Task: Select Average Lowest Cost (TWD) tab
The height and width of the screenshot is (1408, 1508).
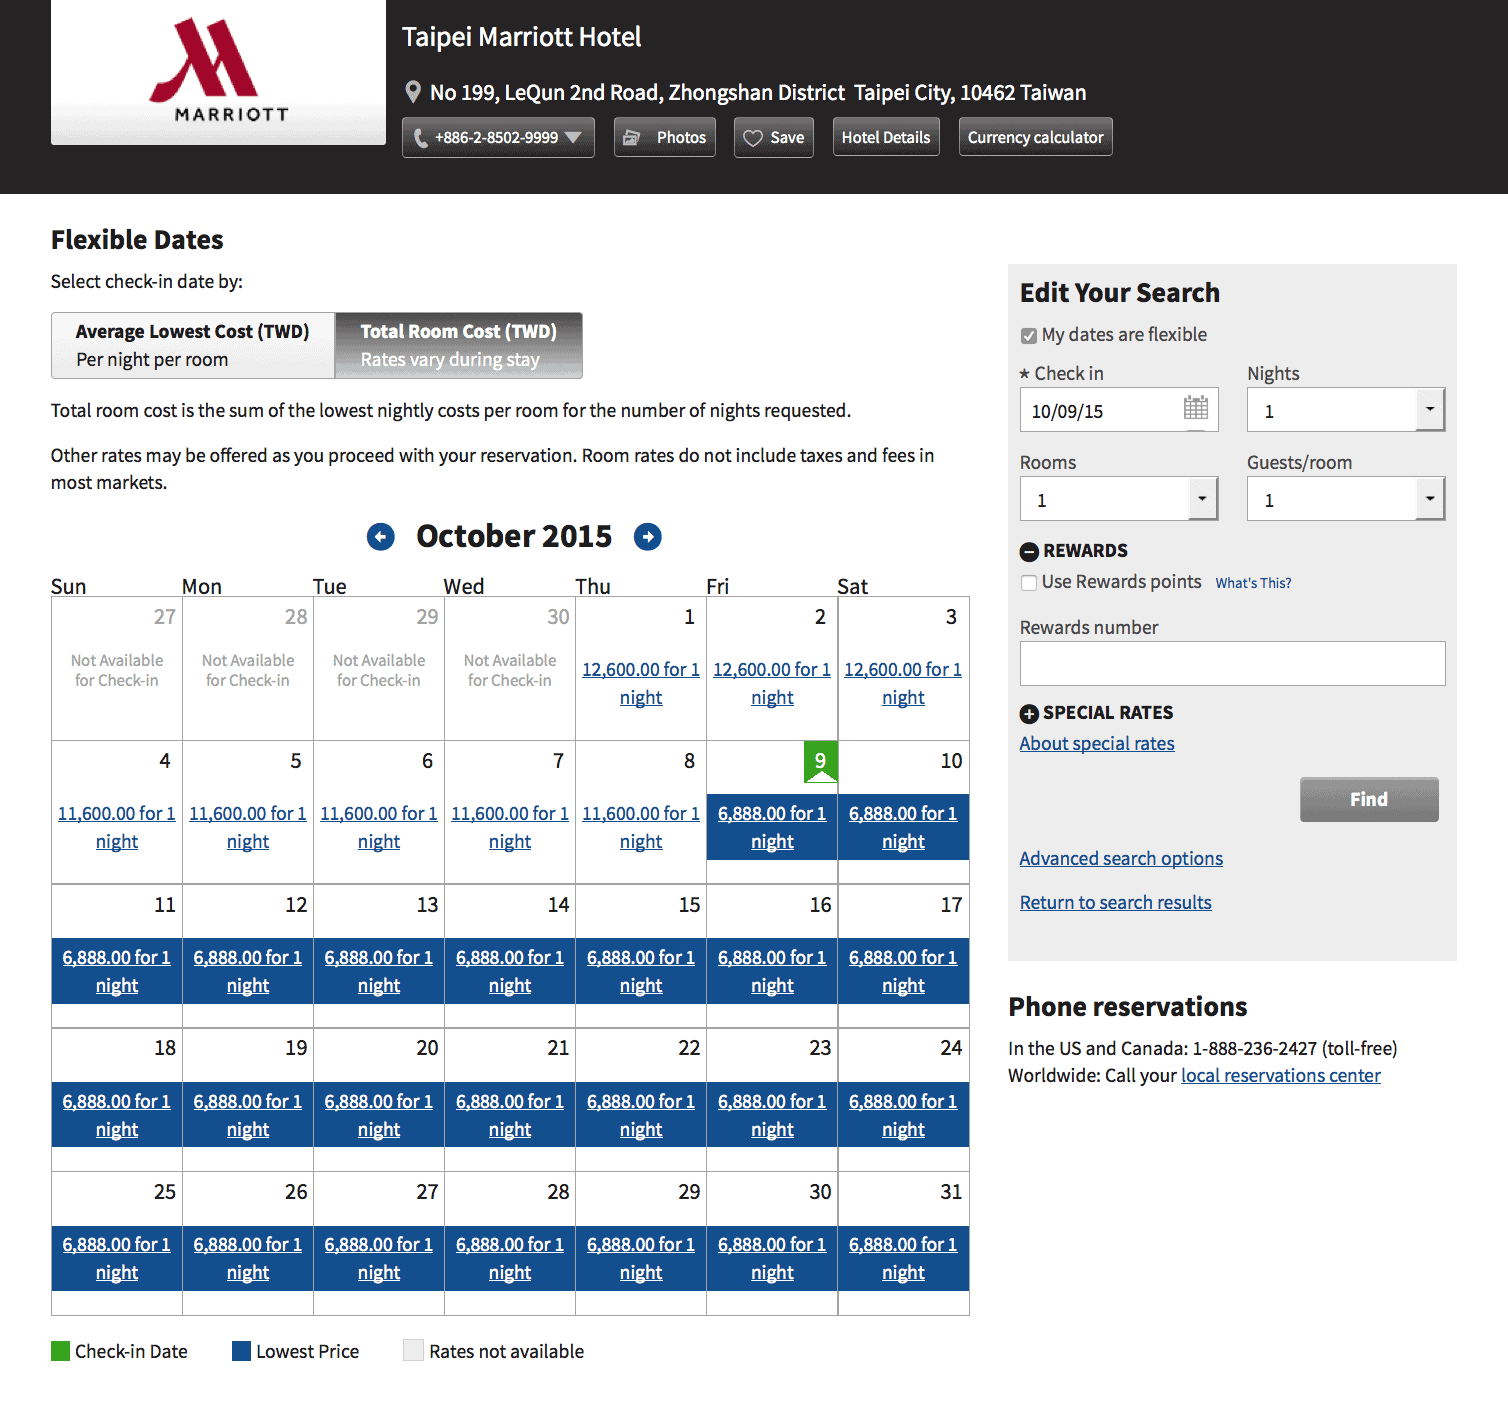Action: 193,346
